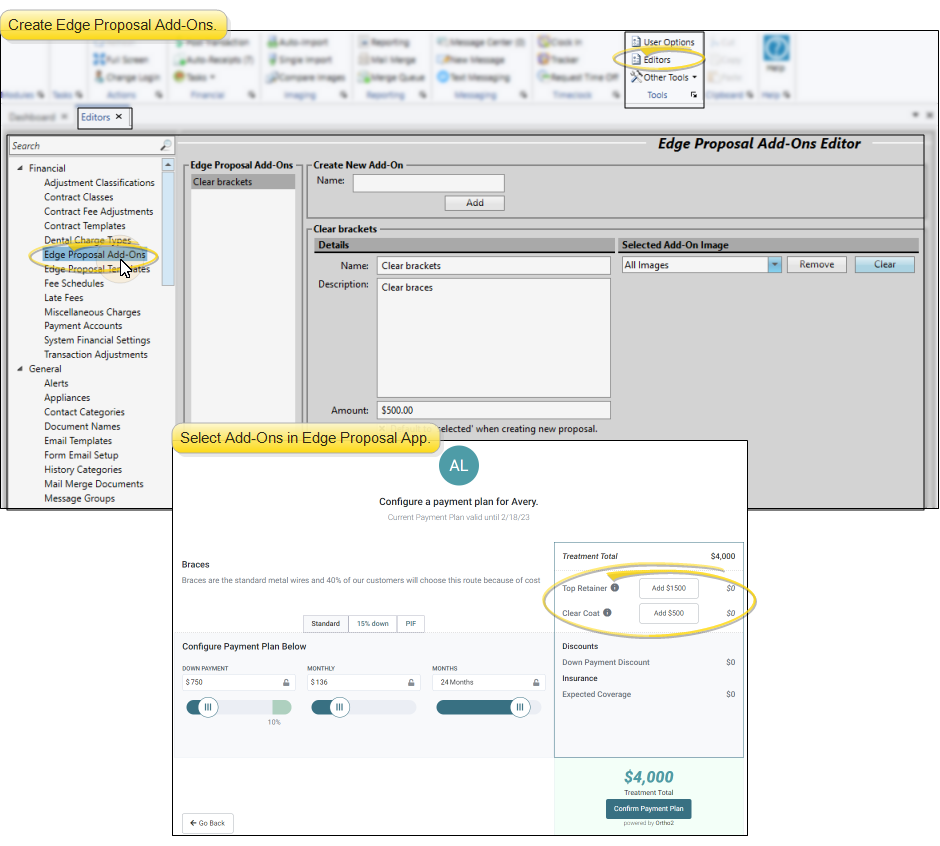Image resolution: width=940 pixels, height=846 pixels.
Task: Click the Create New Add-On Name field
Action: (428, 183)
